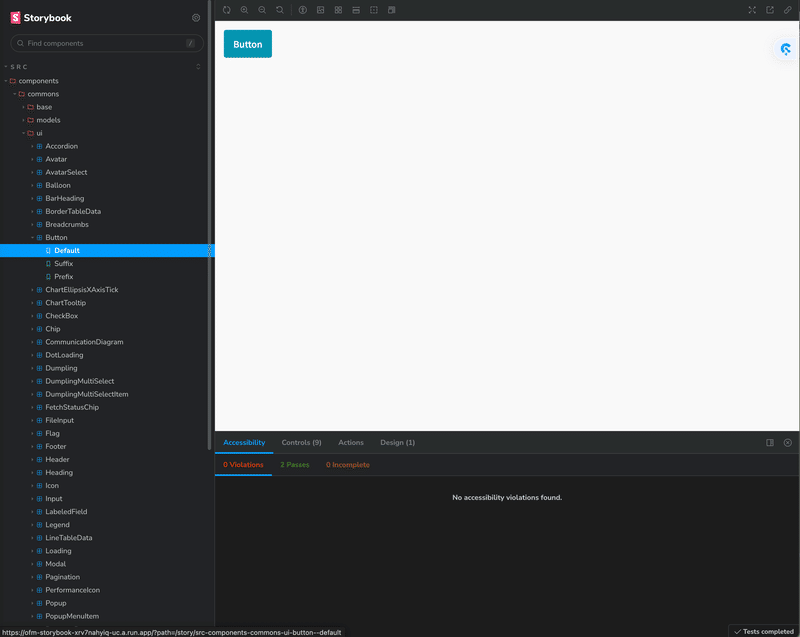The height and width of the screenshot is (637, 800).
Task: Collapse the Button component
Action: click(56, 238)
